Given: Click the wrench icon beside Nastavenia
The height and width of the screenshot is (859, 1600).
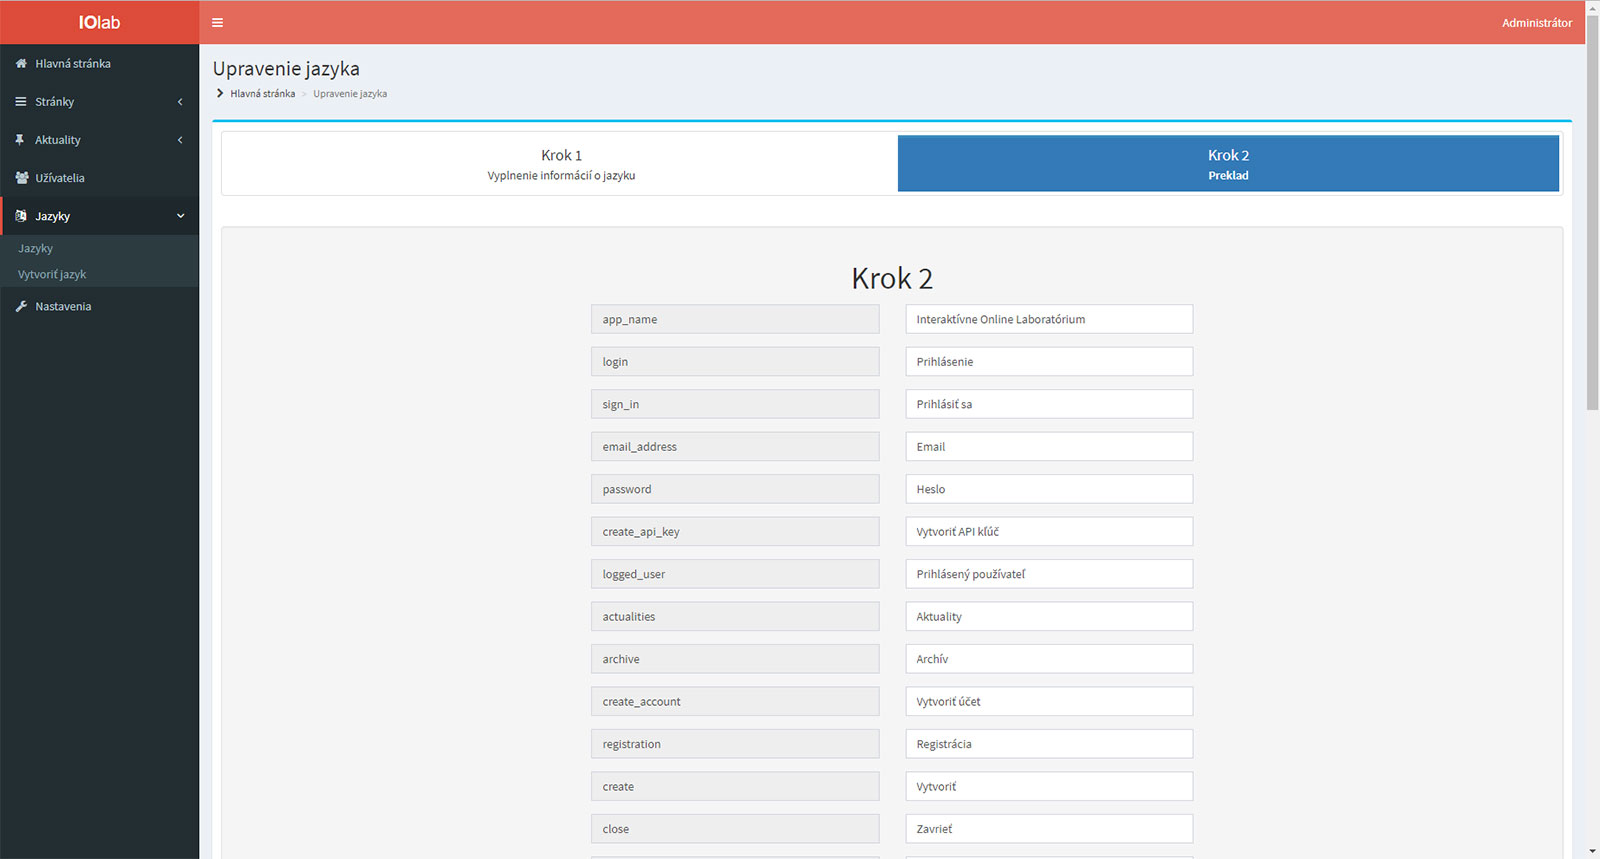Looking at the screenshot, I should (x=21, y=306).
